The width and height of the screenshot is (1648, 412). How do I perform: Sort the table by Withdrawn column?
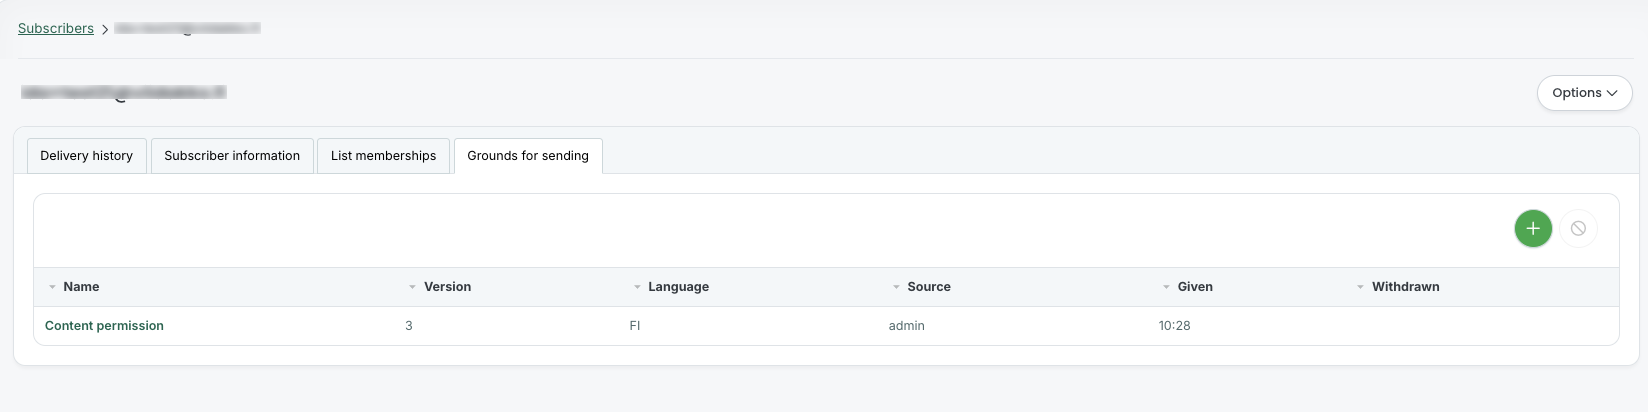point(1405,287)
